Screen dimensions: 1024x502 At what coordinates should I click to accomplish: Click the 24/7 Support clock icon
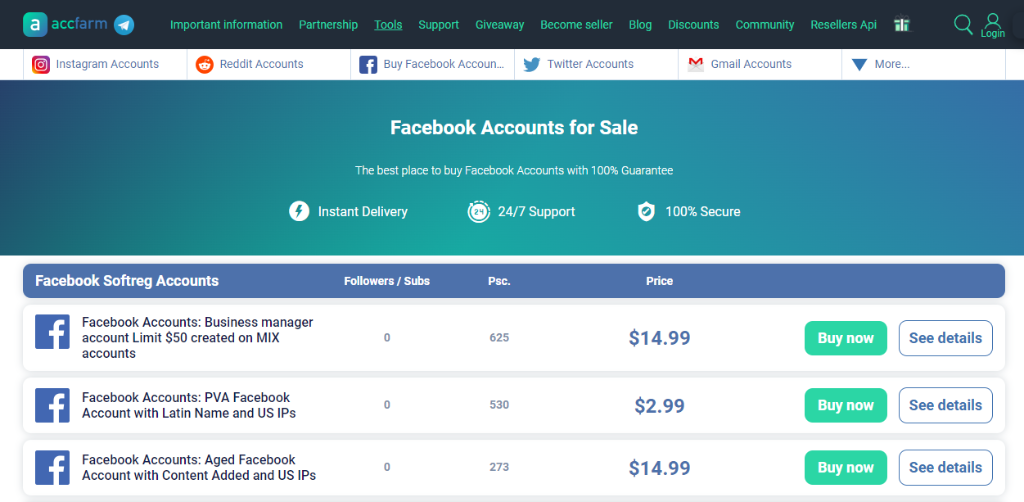pyautogui.click(x=479, y=212)
